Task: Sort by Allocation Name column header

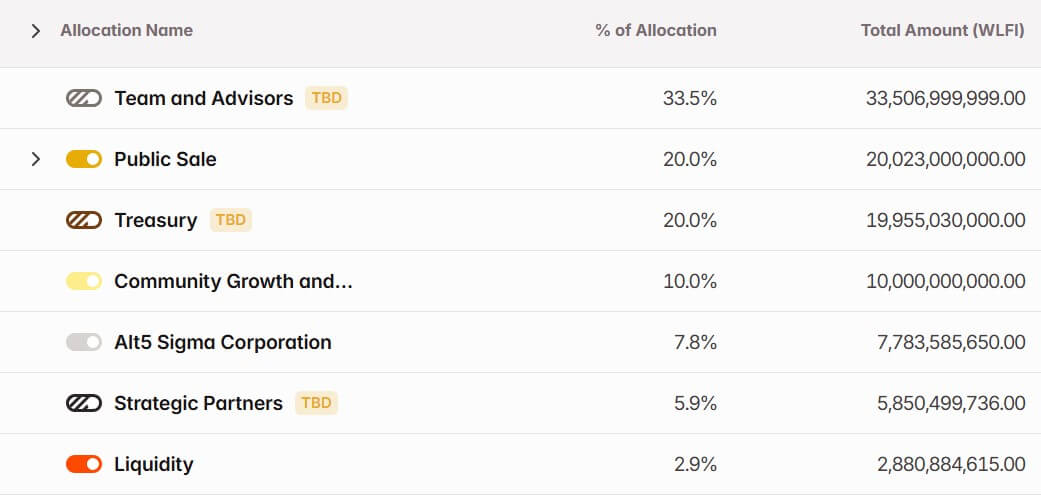Action: pyautogui.click(x=126, y=30)
